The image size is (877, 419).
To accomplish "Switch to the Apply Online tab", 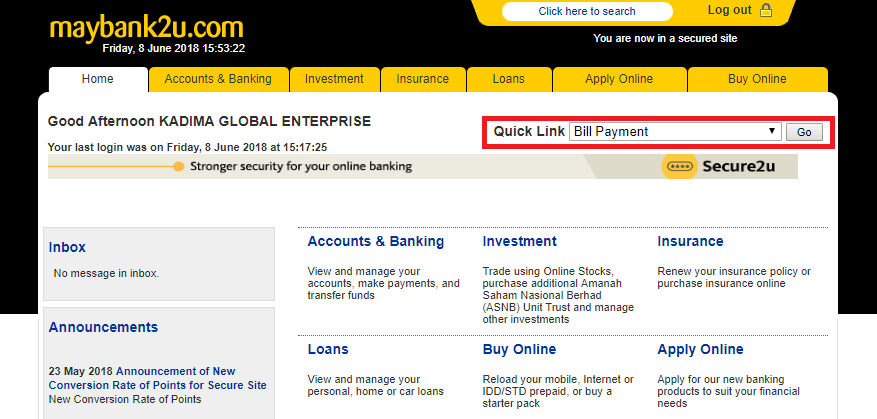I will coord(619,79).
